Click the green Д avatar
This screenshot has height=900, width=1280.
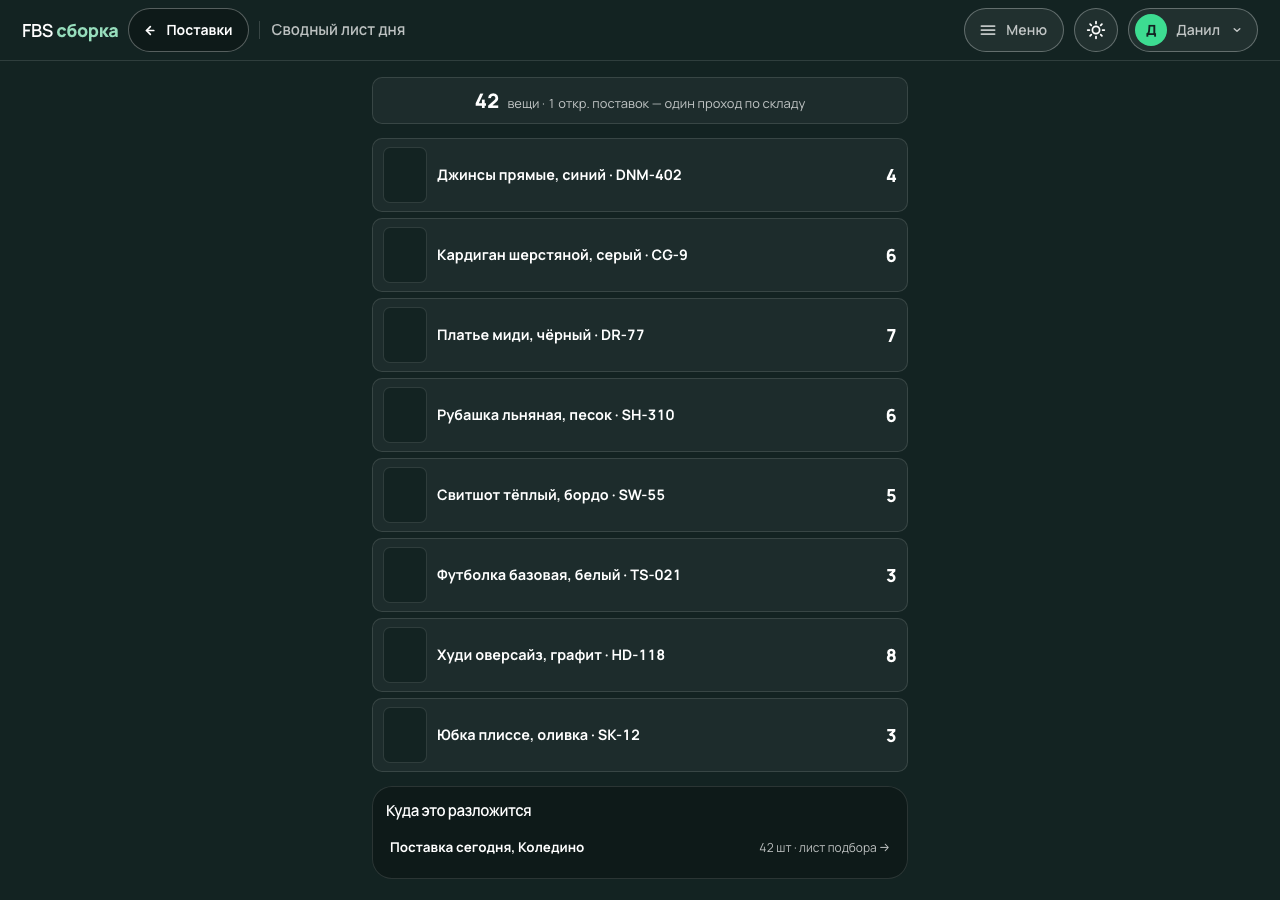[x=1151, y=30]
